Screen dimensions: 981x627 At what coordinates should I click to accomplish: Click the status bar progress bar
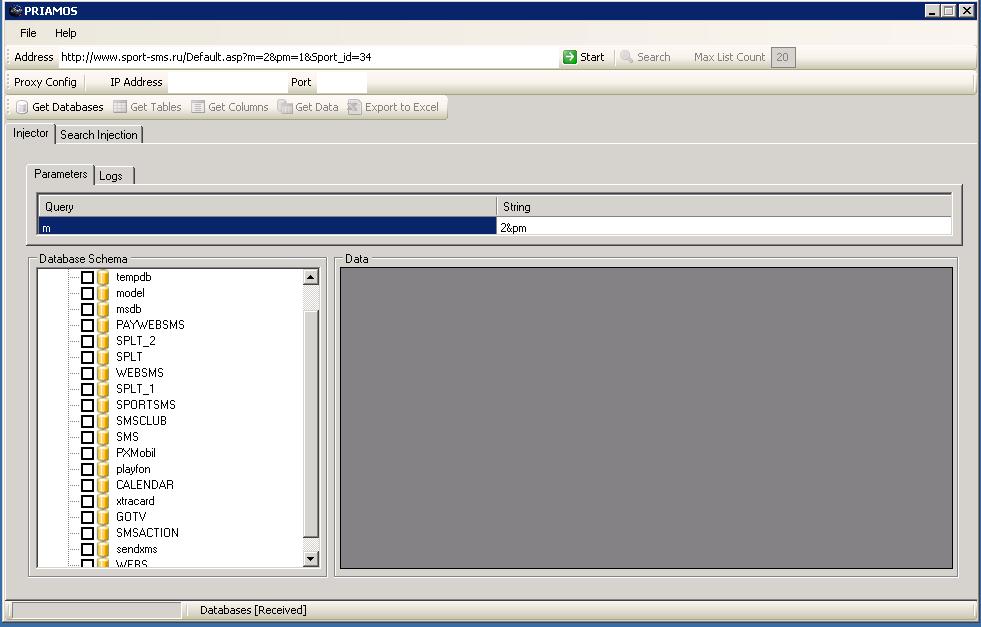pos(96,610)
